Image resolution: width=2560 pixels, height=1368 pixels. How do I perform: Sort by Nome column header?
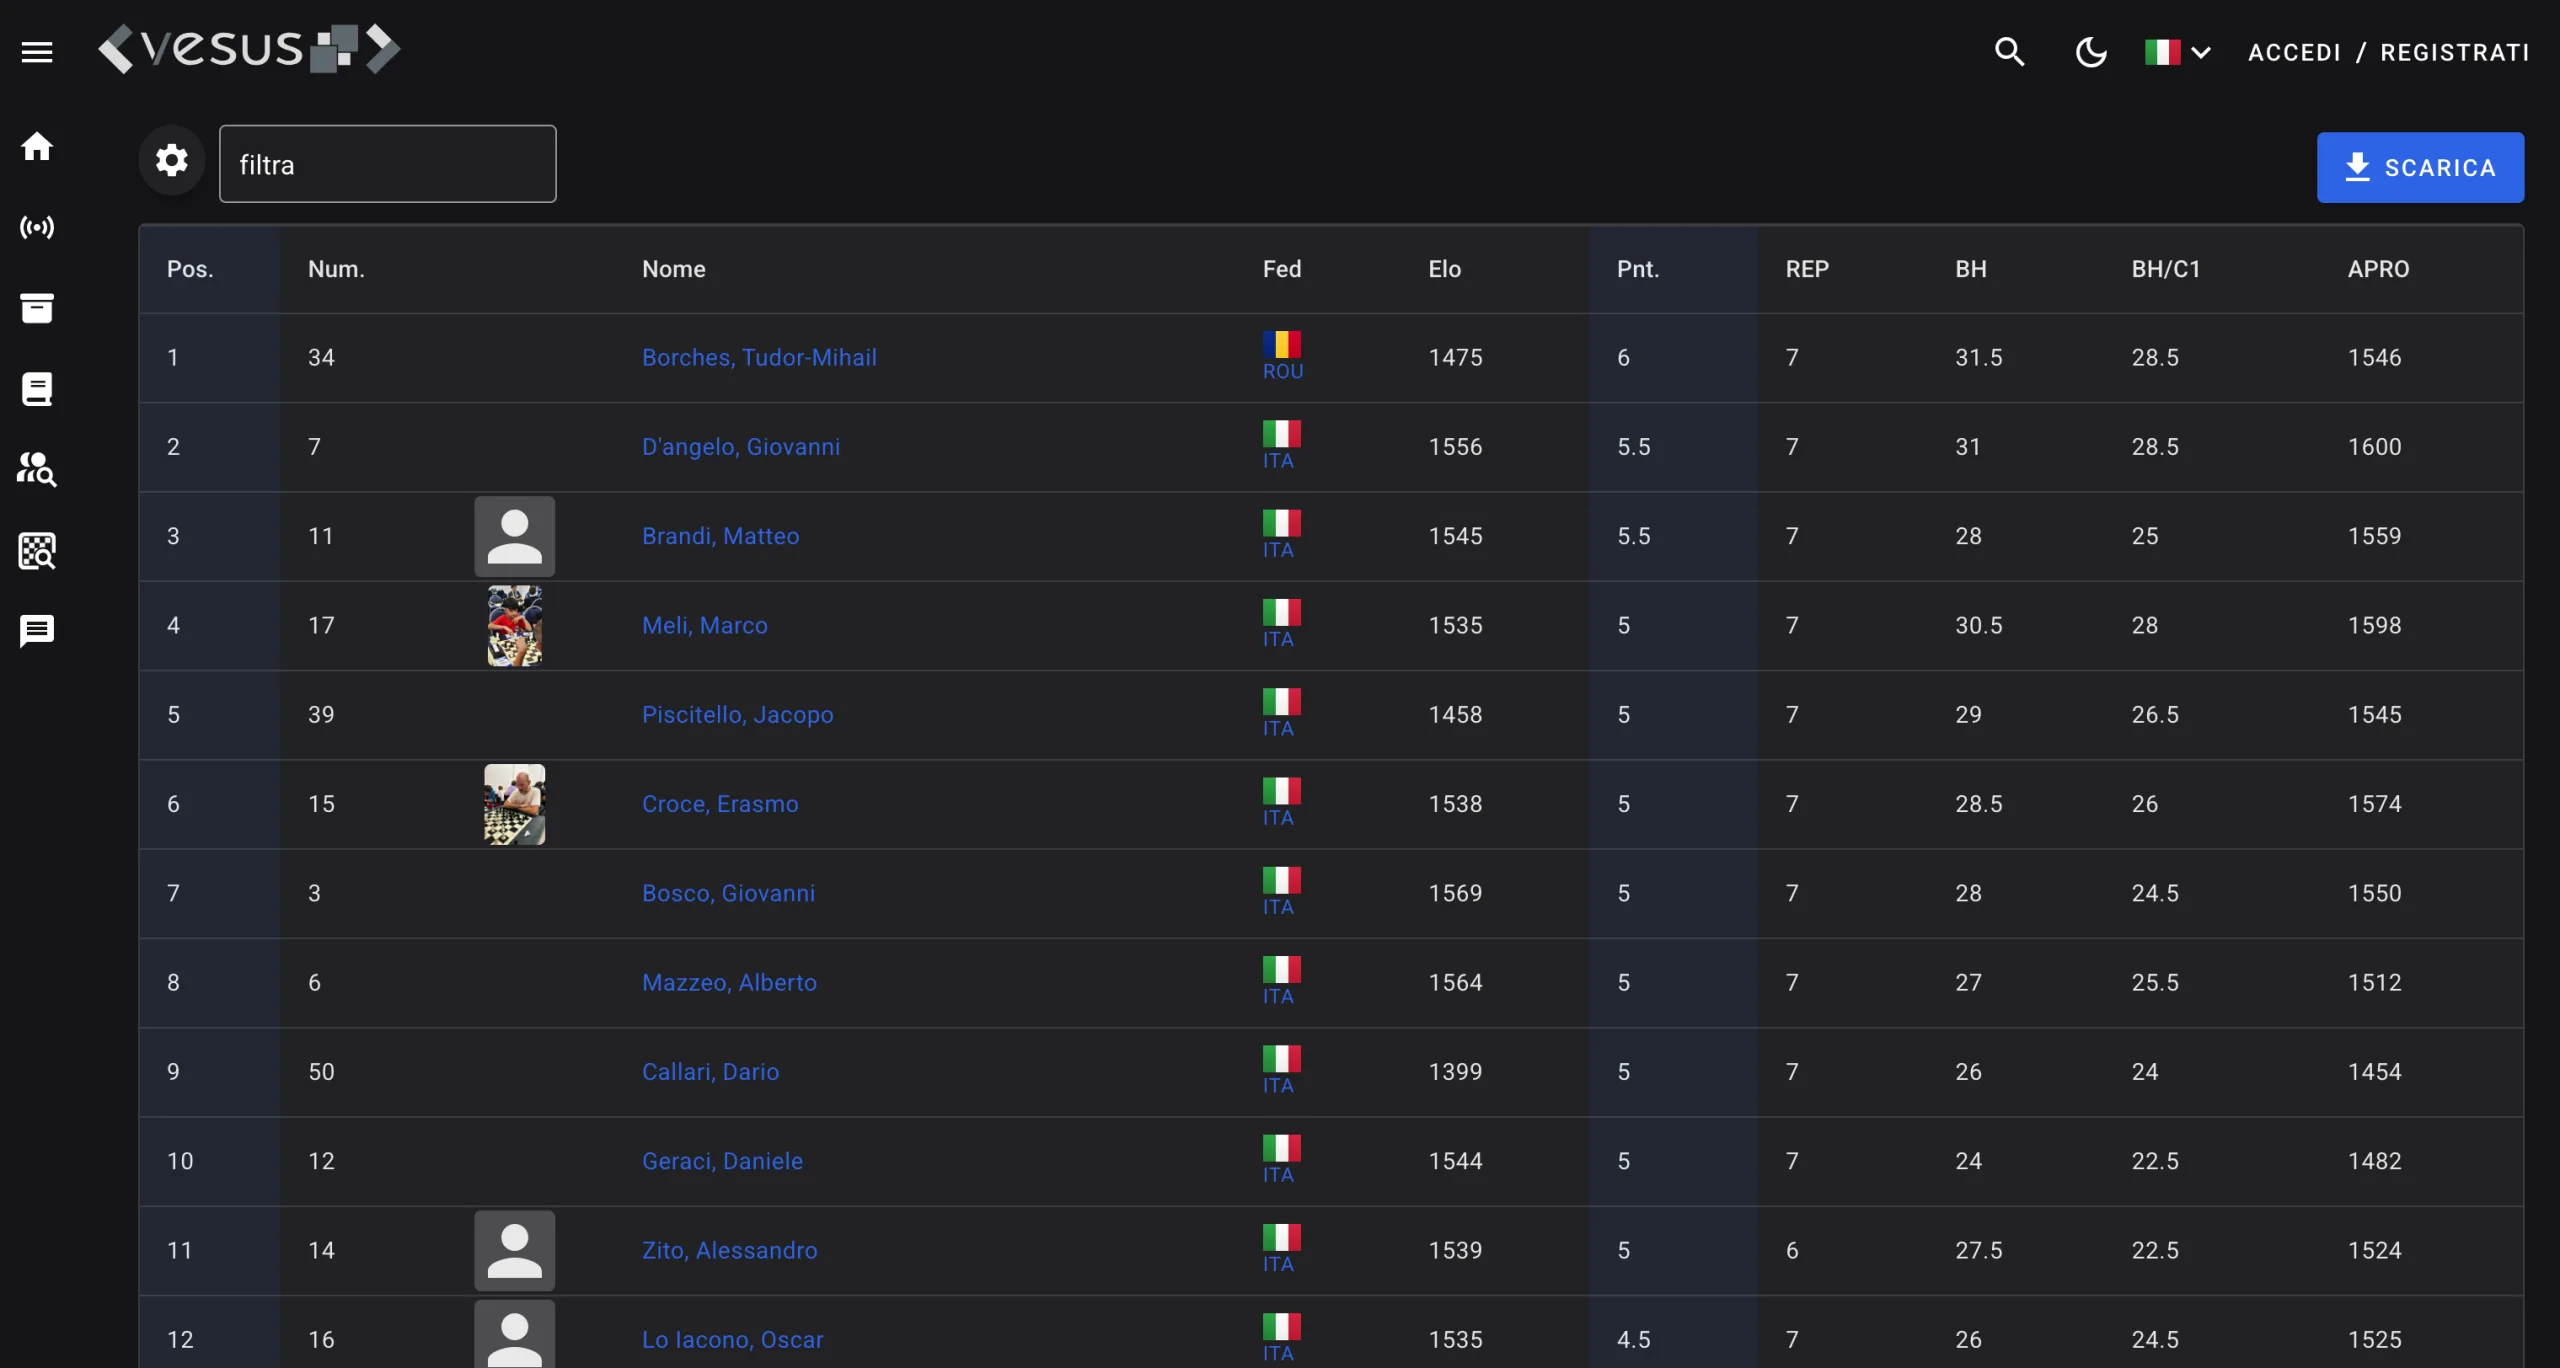[673, 269]
